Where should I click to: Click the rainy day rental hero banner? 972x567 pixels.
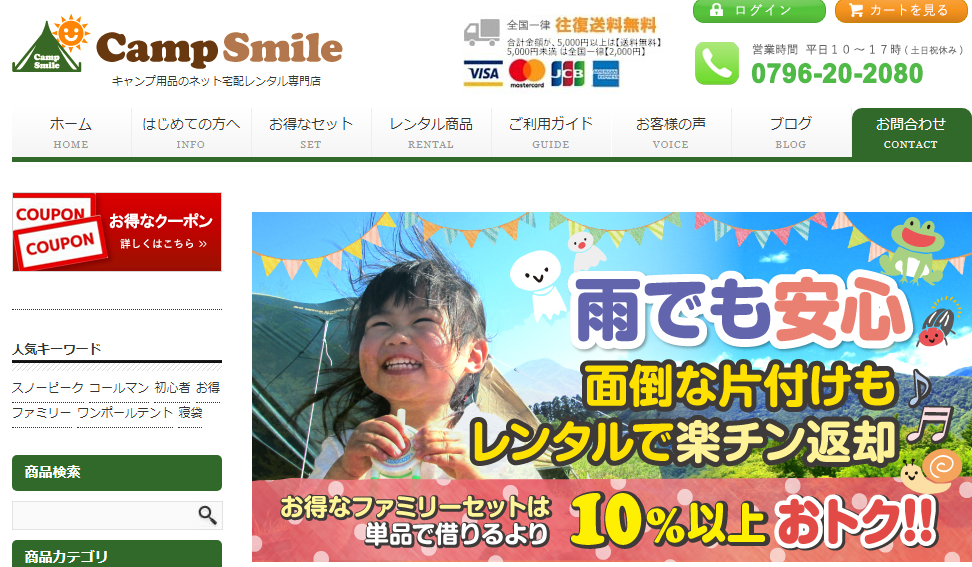(x=611, y=387)
